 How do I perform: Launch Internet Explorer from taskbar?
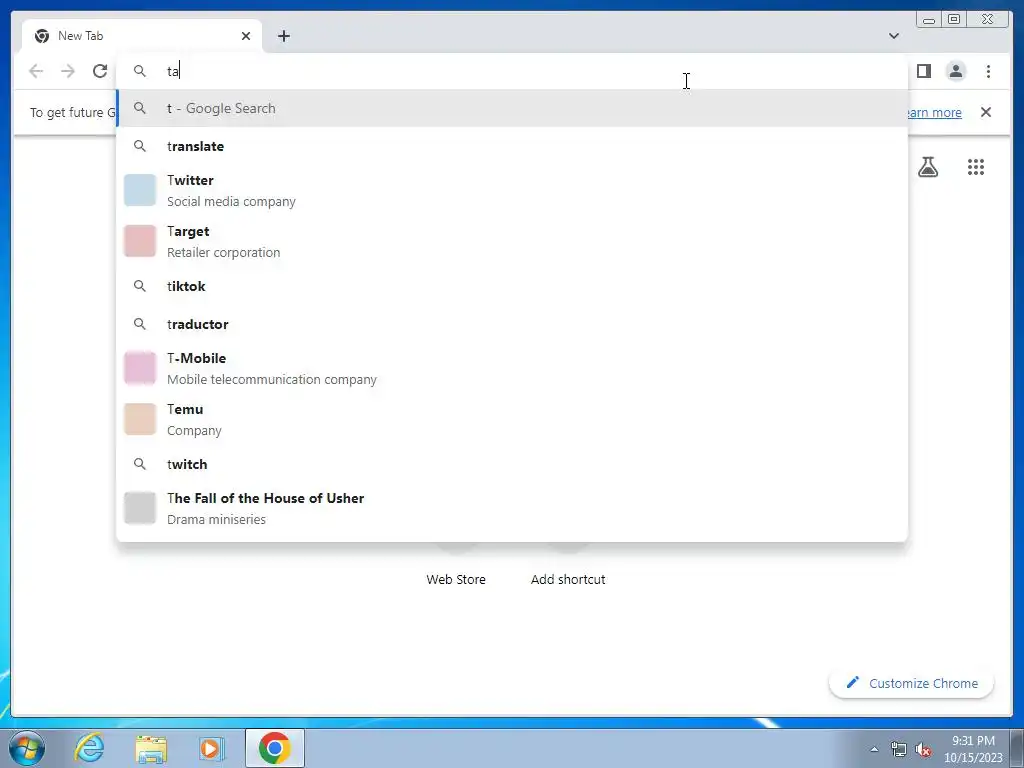[89, 748]
